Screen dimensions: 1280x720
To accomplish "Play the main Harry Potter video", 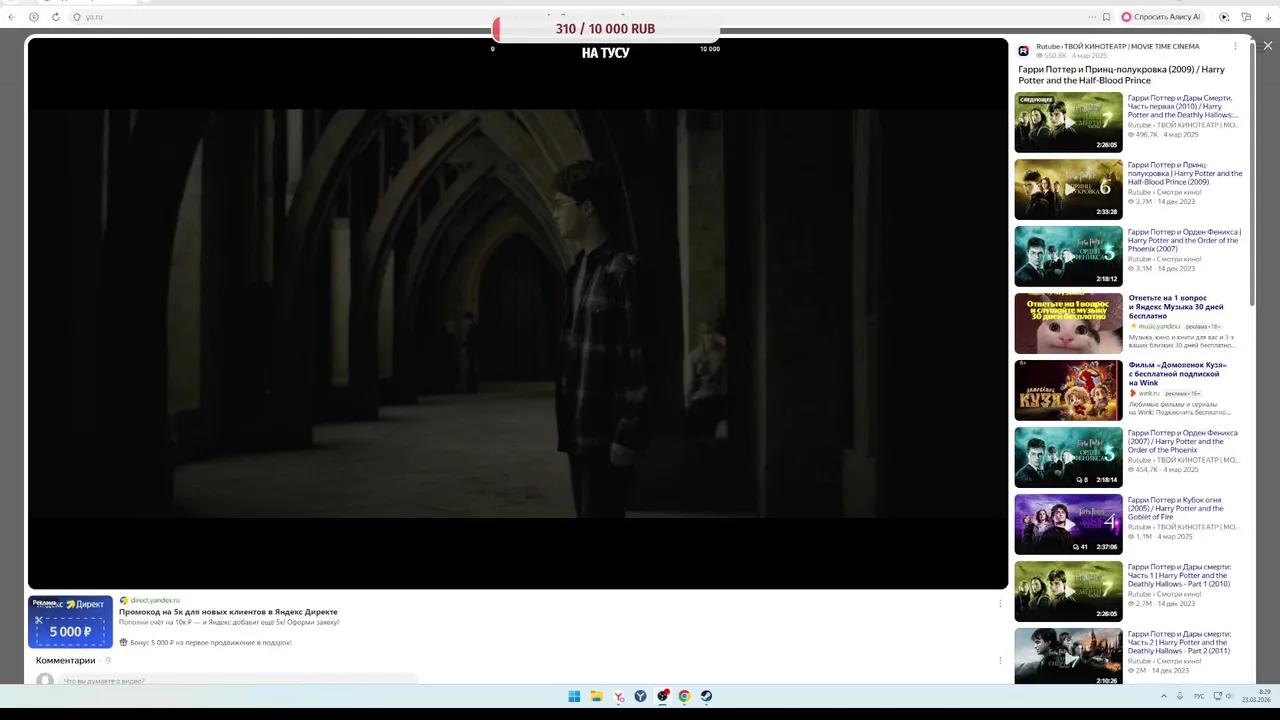I will pyautogui.click(x=517, y=313).
